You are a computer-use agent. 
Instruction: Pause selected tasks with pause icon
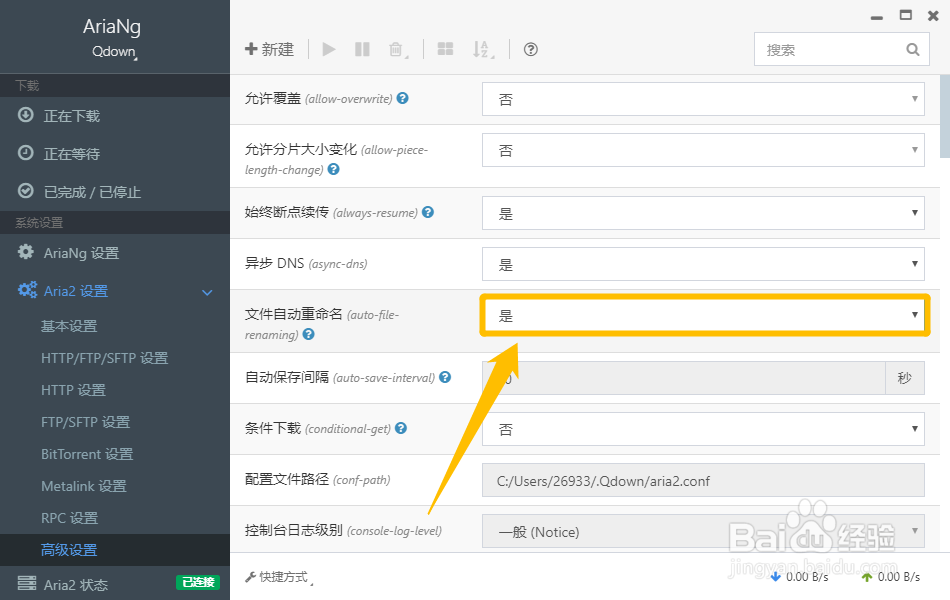coord(362,49)
